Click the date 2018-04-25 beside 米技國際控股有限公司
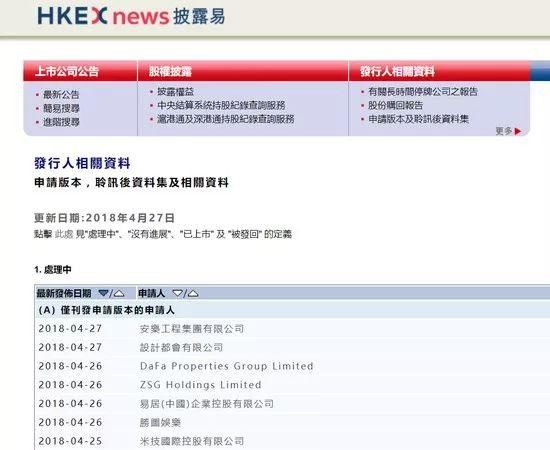This screenshot has width=550, height=450. tap(70, 441)
